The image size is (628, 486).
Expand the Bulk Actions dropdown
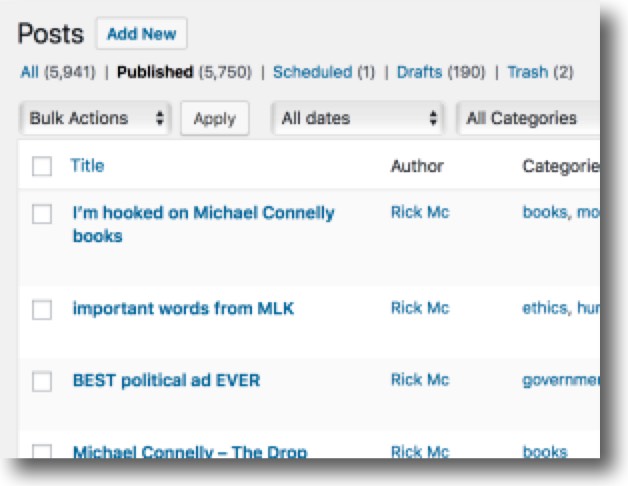pyautogui.click(x=96, y=118)
